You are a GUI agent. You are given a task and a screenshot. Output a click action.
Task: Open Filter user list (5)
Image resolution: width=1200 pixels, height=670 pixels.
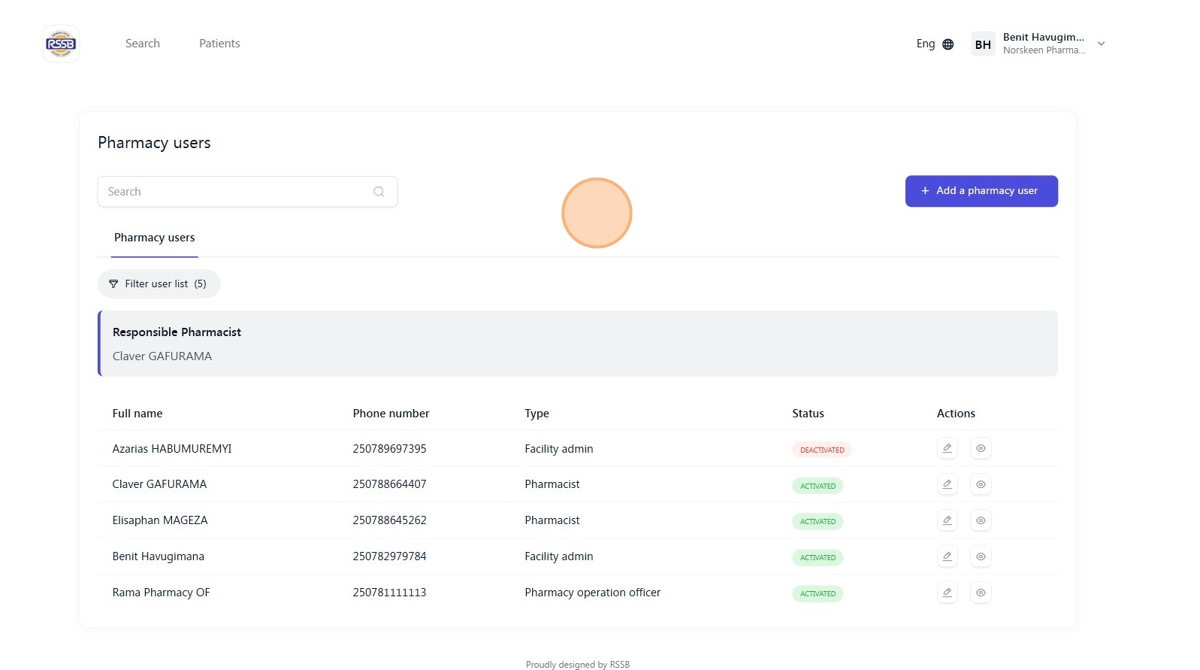[x=158, y=284]
